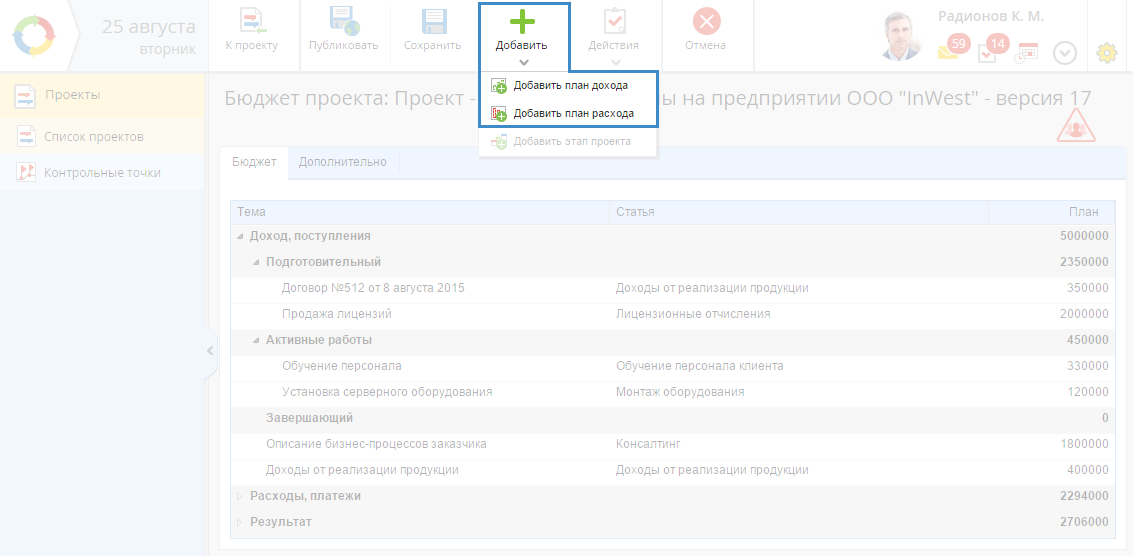Collapse the Доход, поступления group
Image resolution: width=1133 pixels, height=556 pixels.
click(240, 236)
